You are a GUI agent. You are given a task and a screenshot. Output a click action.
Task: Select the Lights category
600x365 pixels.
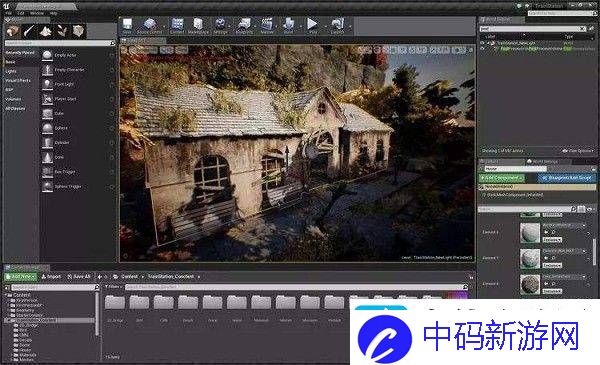(11, 71)
